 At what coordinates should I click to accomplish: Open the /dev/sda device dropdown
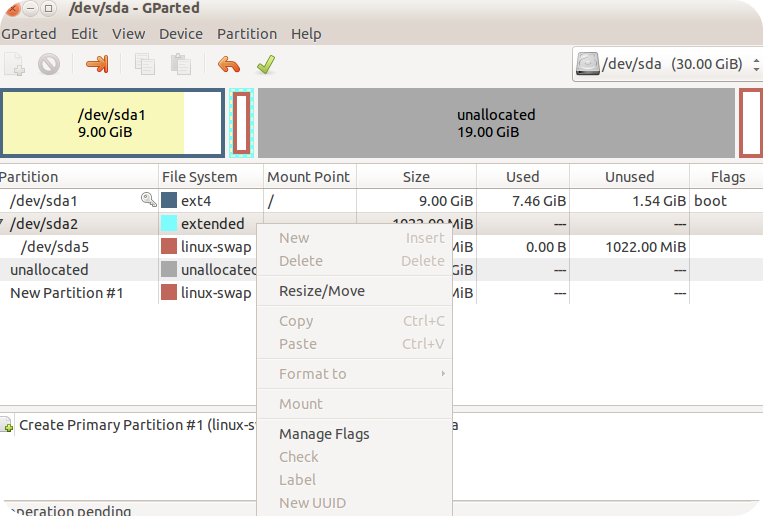(x=667, y=64)
